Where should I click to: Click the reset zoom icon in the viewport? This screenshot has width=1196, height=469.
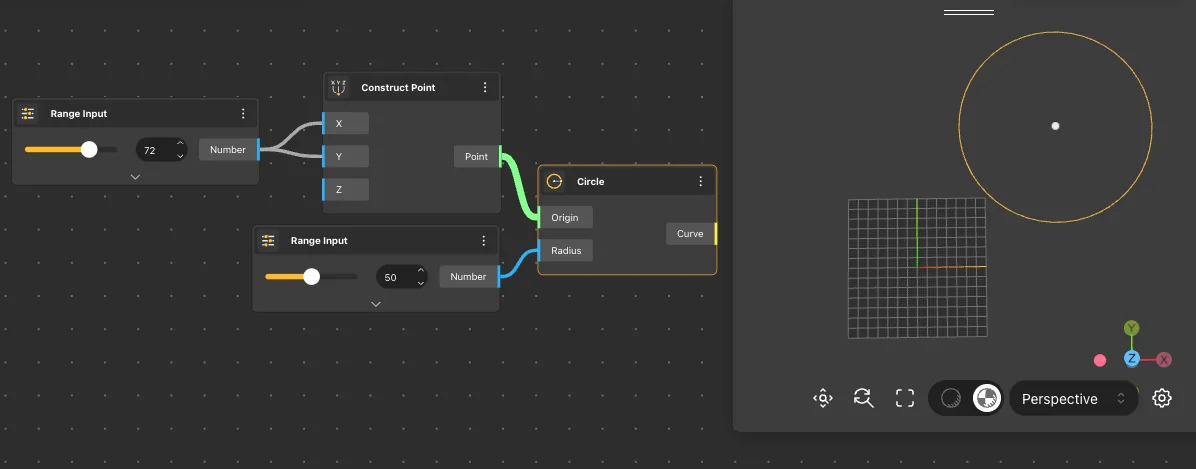click(x=864, y=398)
